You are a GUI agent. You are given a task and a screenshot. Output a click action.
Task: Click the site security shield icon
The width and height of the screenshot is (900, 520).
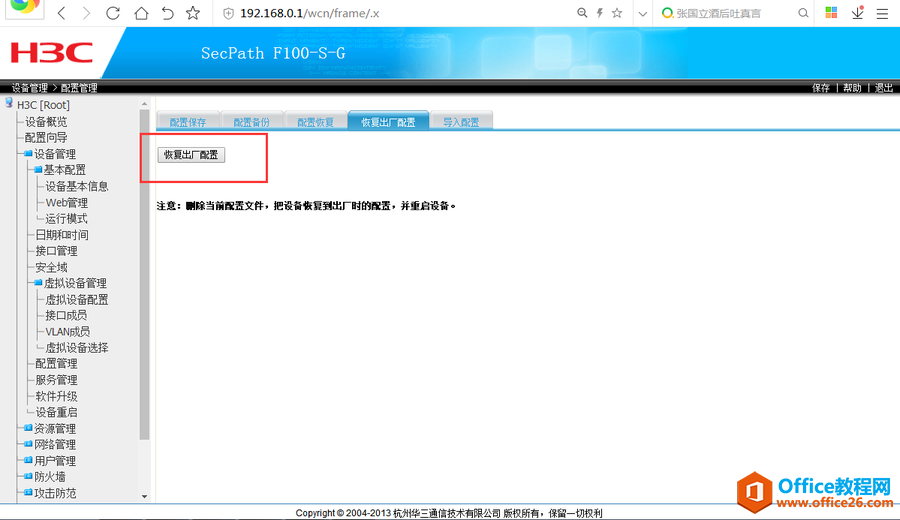tap(228, 13)
